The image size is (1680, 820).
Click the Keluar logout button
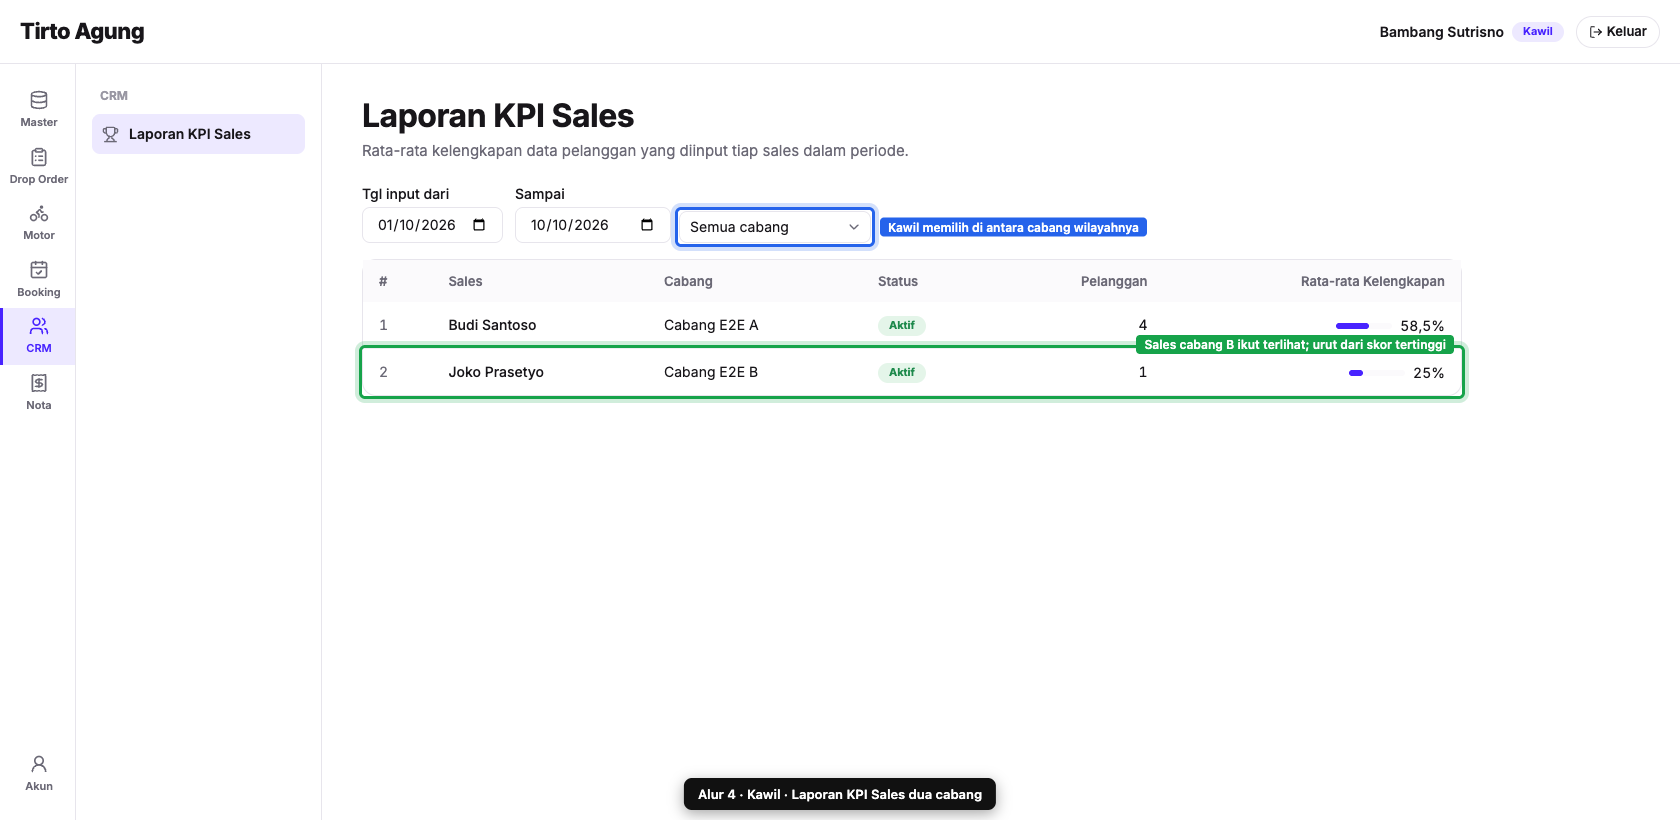point(1618,32)
